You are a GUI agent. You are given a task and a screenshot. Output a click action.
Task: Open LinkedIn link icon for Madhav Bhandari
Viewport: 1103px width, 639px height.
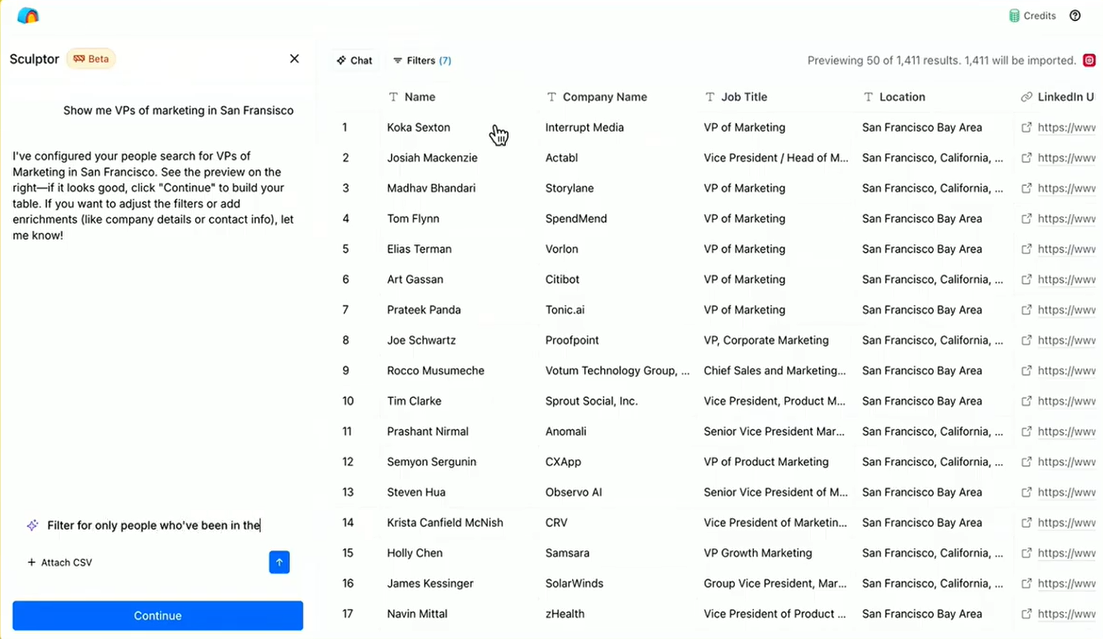[1026, 188]
